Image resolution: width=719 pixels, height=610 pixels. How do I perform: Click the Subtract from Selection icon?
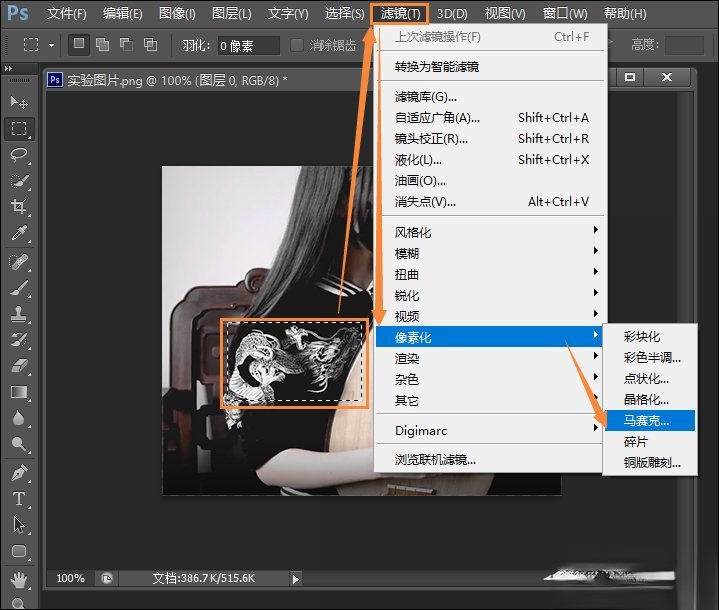[126, 44]
